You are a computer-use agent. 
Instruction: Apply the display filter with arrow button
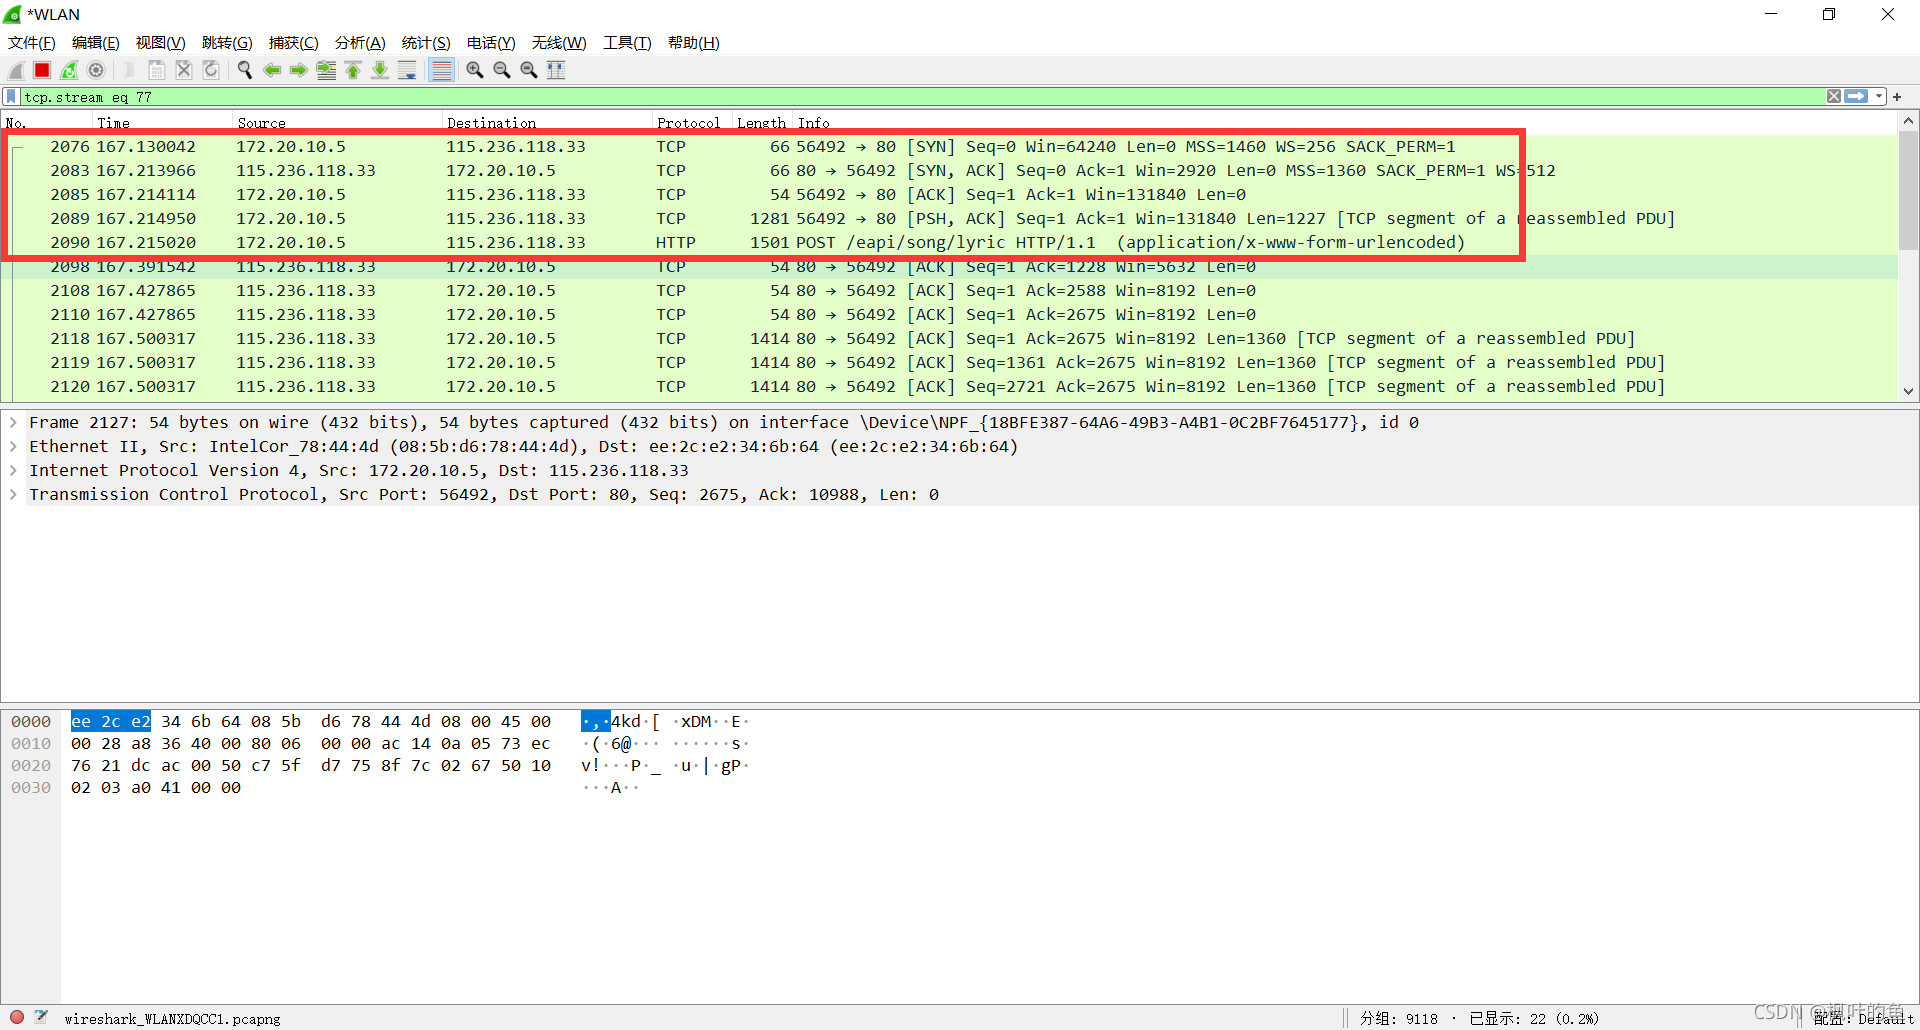[1856, 97]
